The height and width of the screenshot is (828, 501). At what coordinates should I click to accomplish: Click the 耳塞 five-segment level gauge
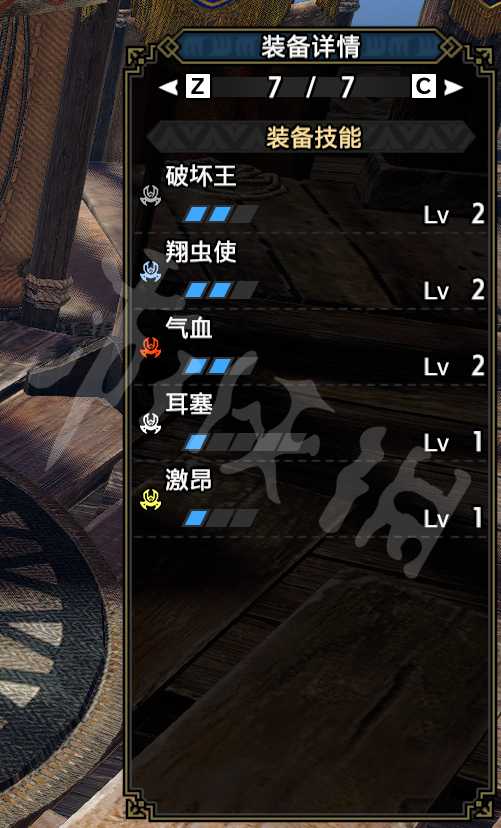pyautogui.click(x=245, y=442)
